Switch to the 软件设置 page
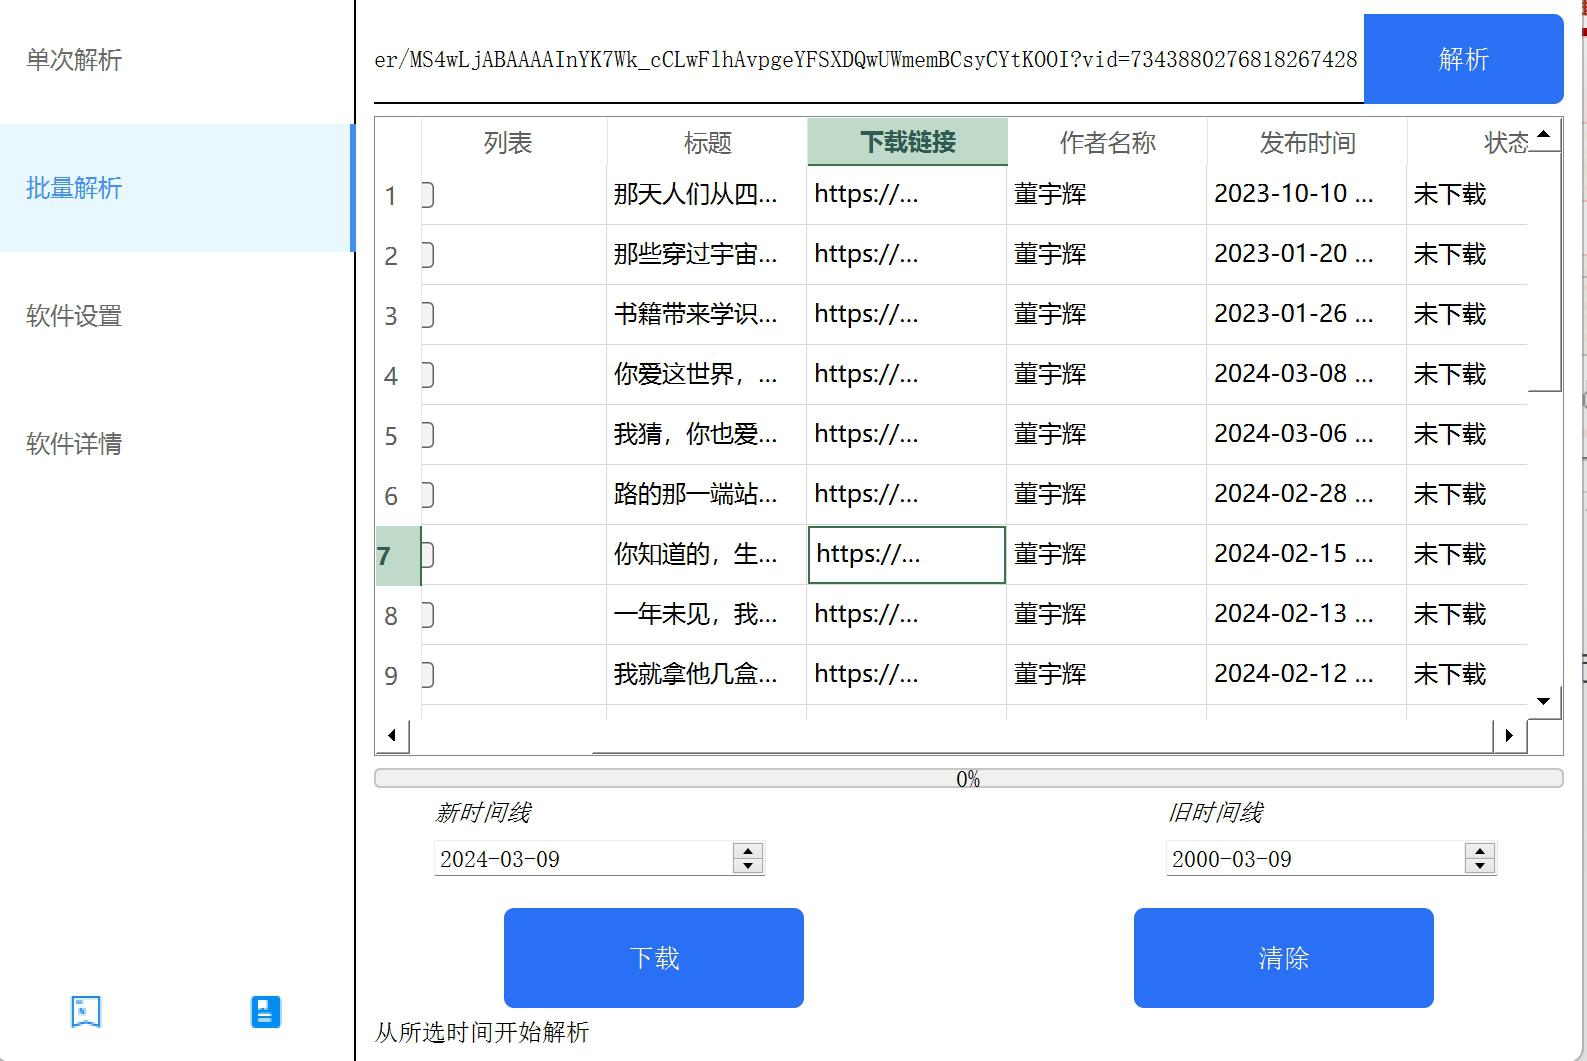Image resolution: width=1587 pixels, height=1061 pixels. (74, 316)
